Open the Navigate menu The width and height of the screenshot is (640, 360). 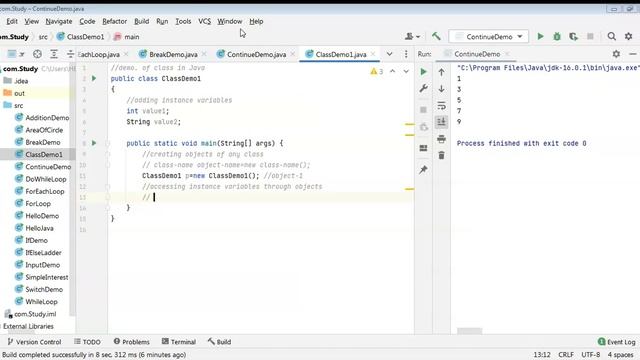point(59,21)
